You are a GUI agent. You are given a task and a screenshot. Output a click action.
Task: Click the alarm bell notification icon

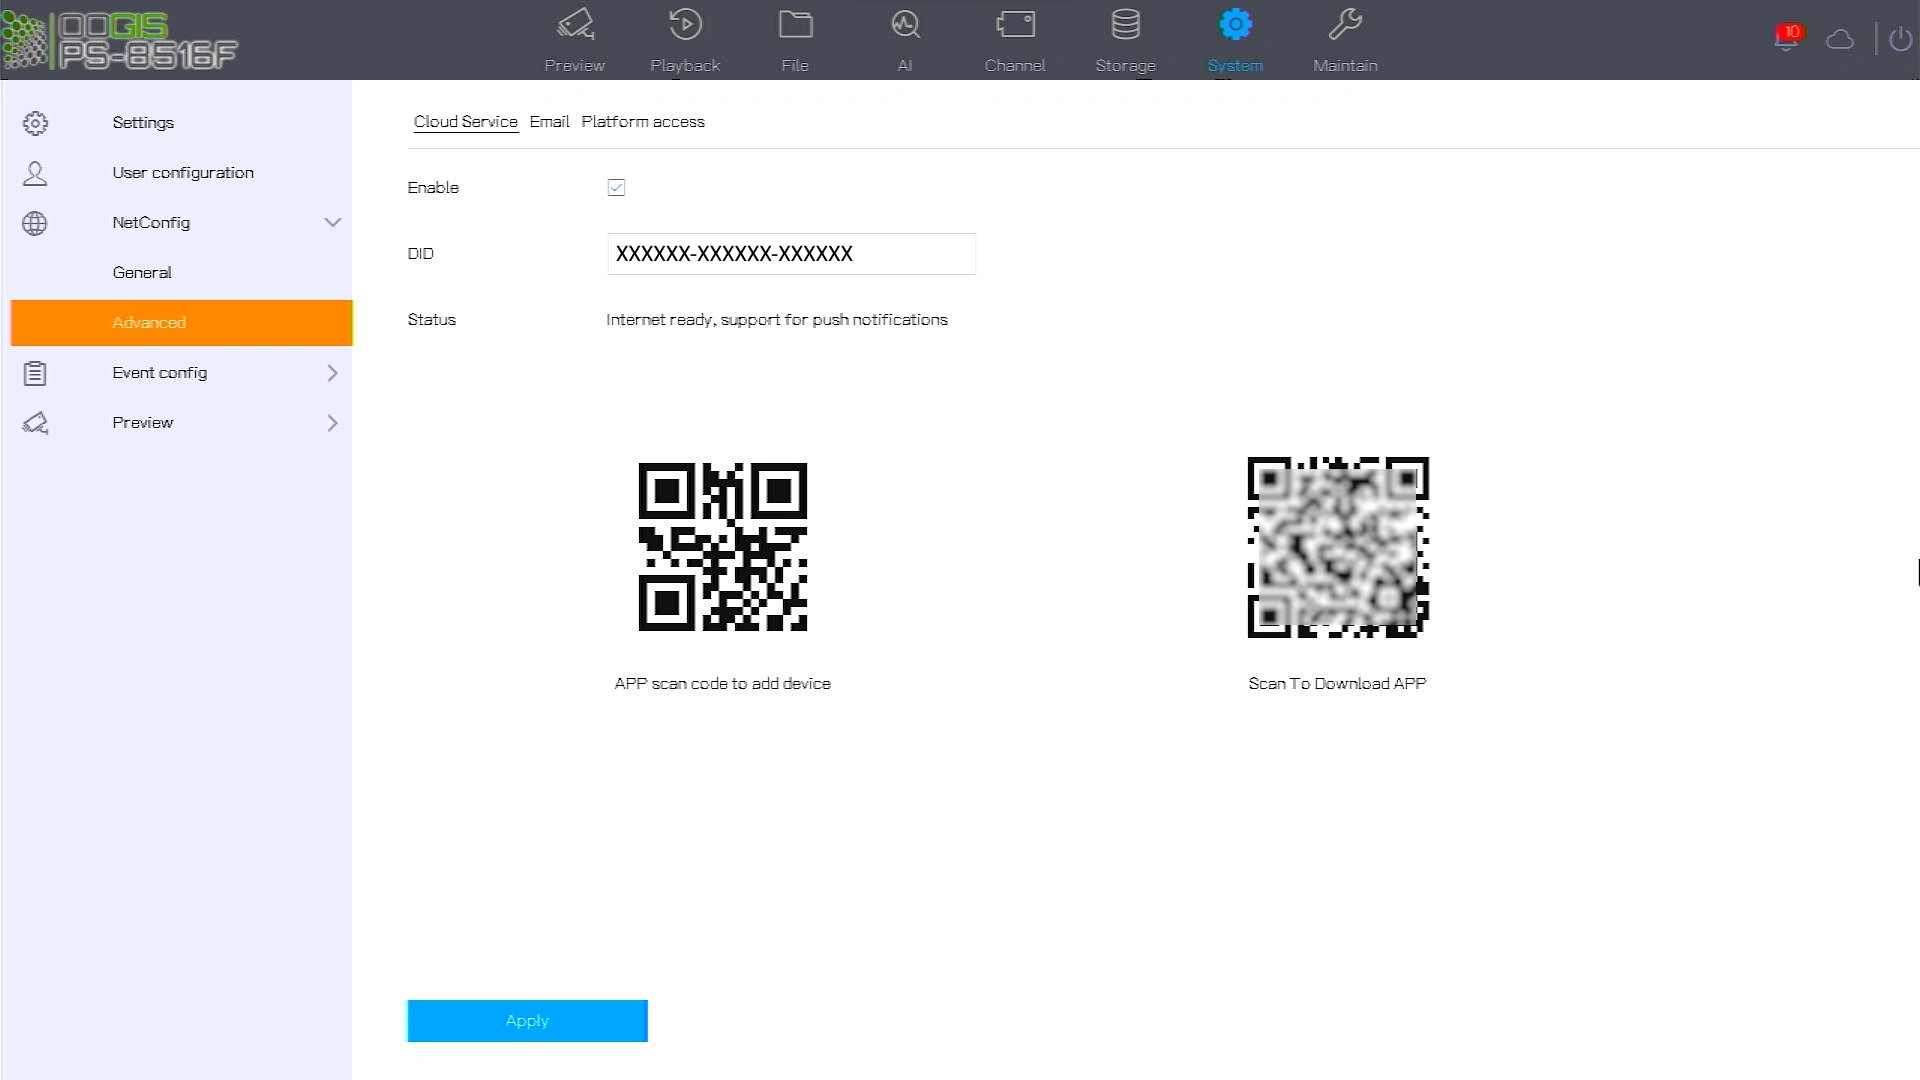pos(1786,38)
